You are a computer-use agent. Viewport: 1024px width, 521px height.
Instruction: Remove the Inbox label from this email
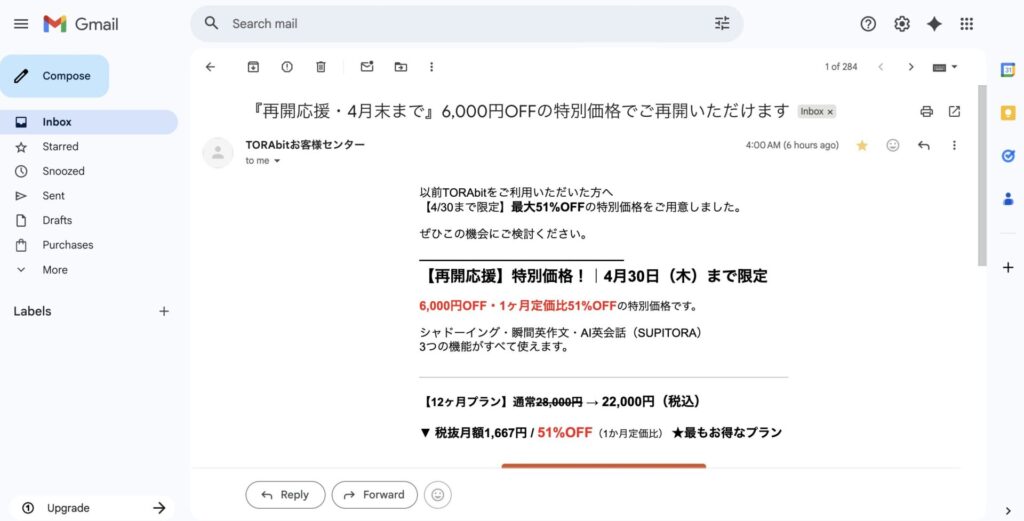830,112
